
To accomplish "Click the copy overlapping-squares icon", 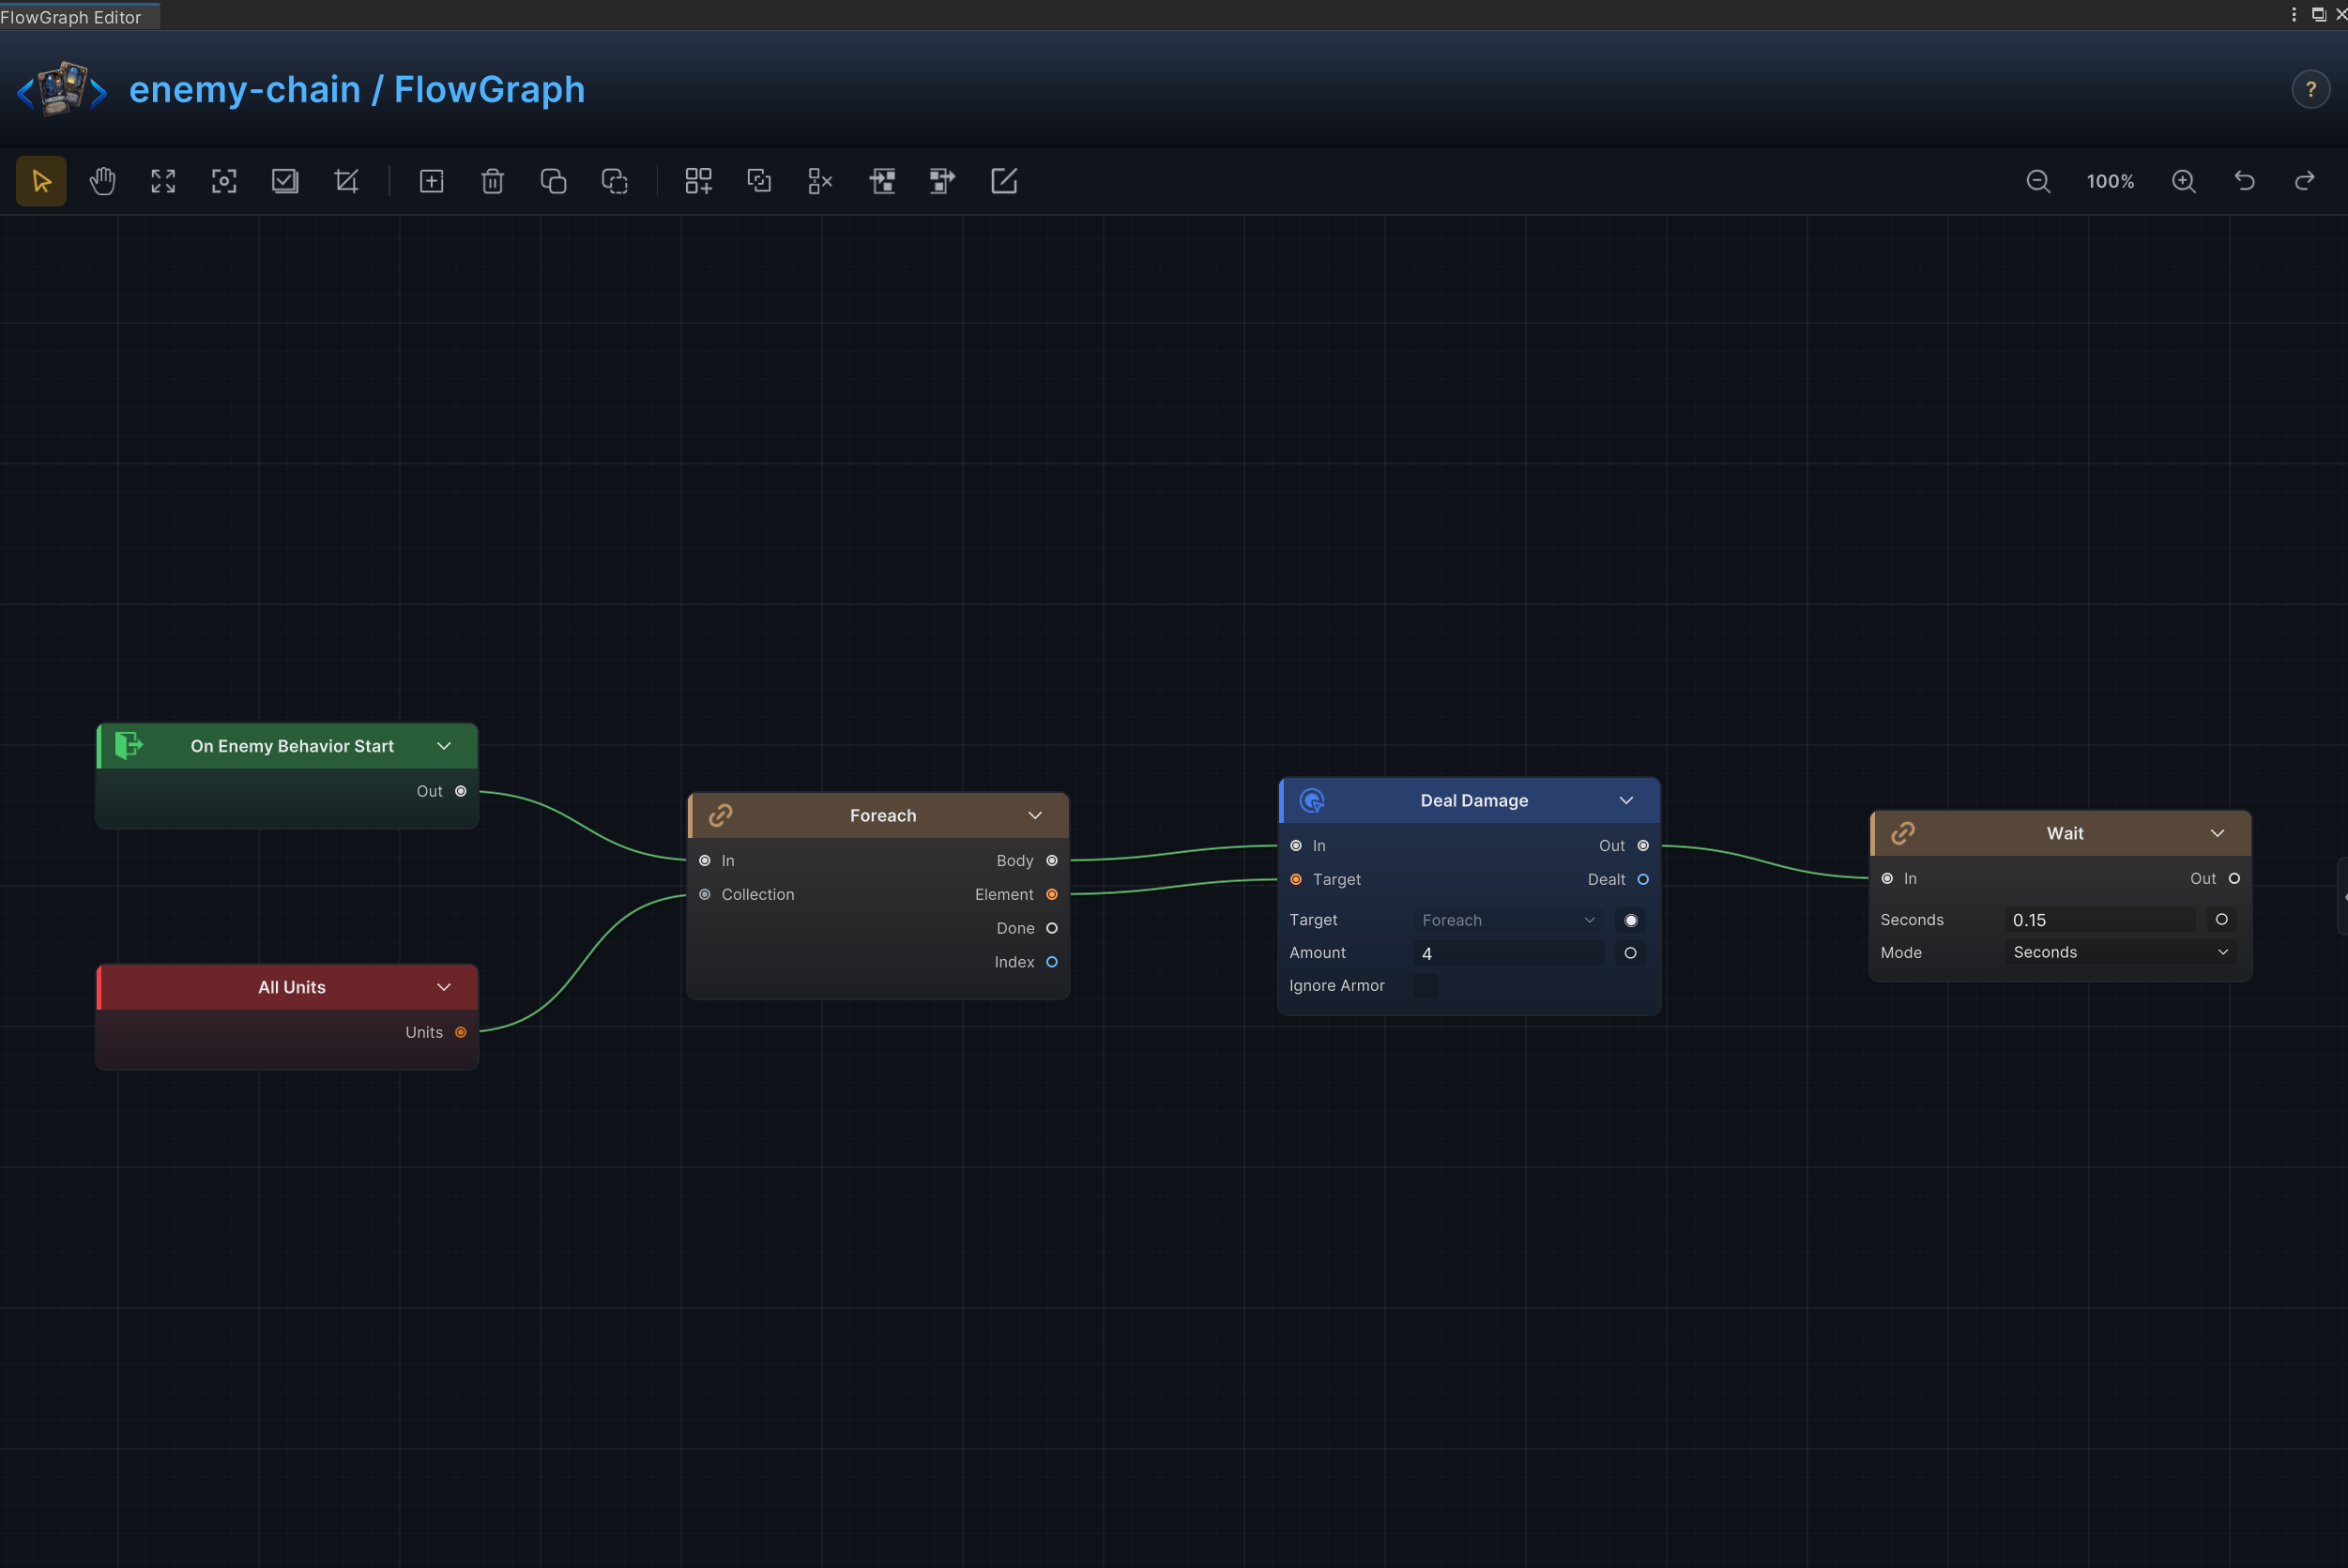I will 553,181.
